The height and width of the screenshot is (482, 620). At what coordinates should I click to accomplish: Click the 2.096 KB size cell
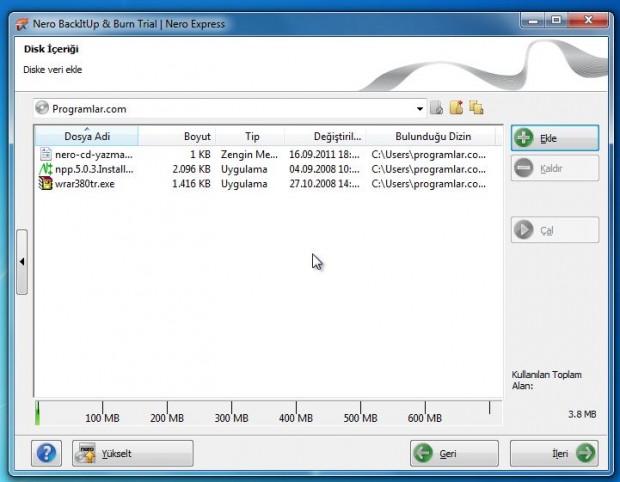tap(191, 169)
